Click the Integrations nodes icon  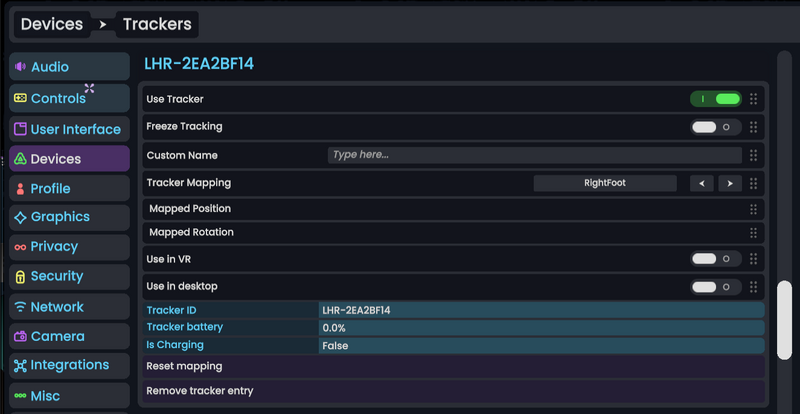tap(20, 366)
